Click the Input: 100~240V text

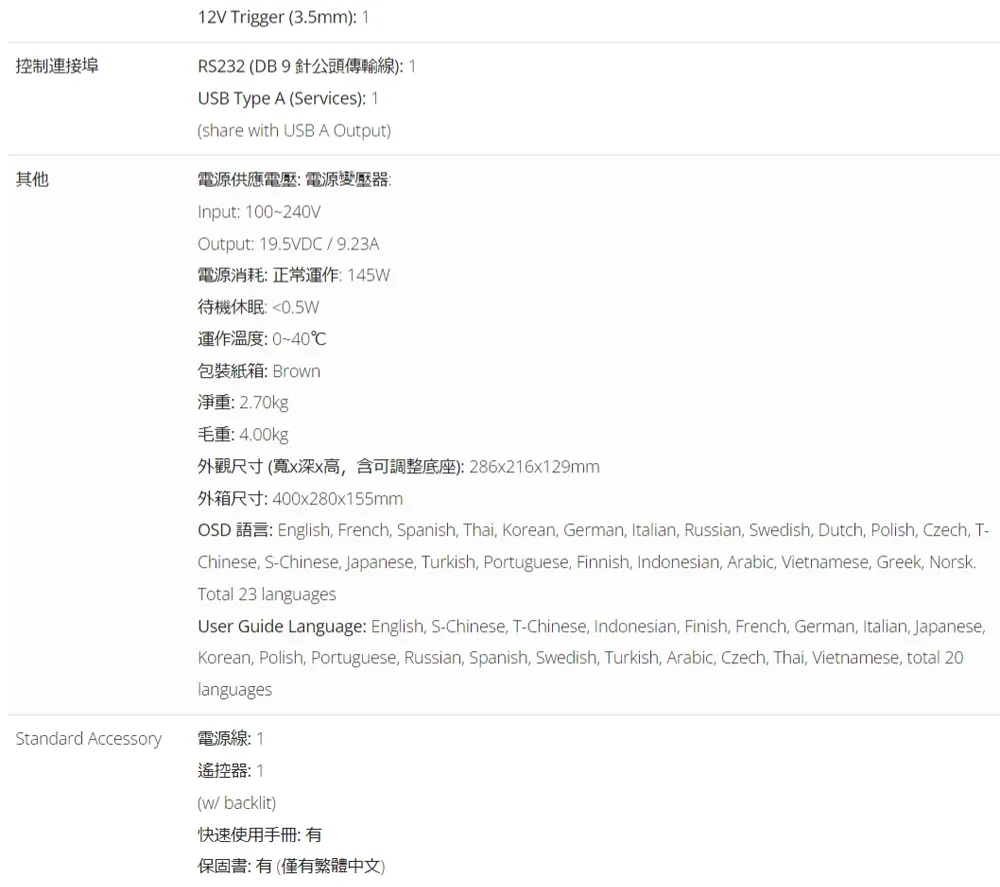pyautogui.click(x=259, y=212)
